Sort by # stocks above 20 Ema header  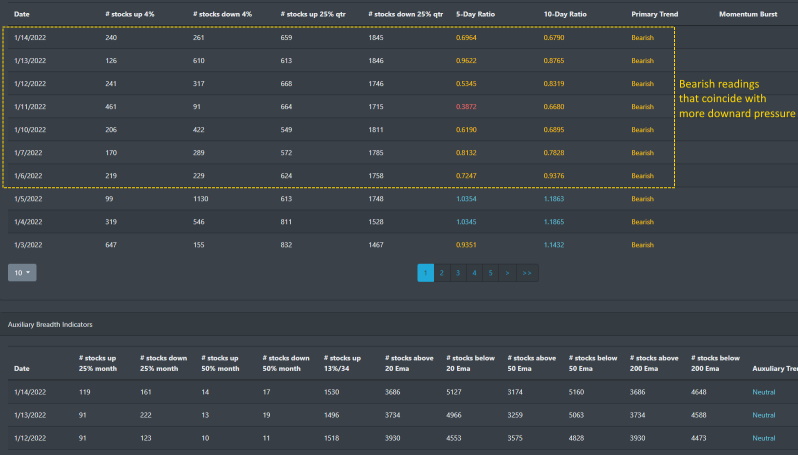pyautogui.click(x=409, y=363)
